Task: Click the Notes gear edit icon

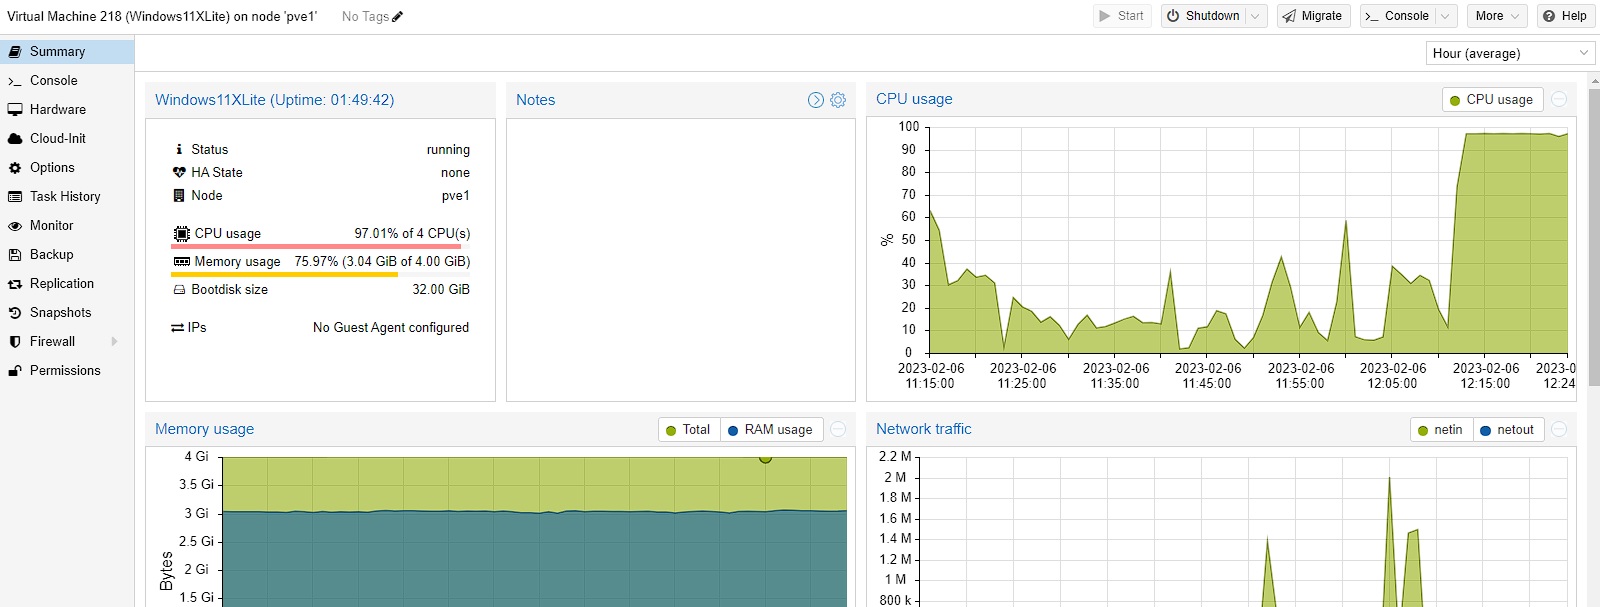Action: [838, 100]
